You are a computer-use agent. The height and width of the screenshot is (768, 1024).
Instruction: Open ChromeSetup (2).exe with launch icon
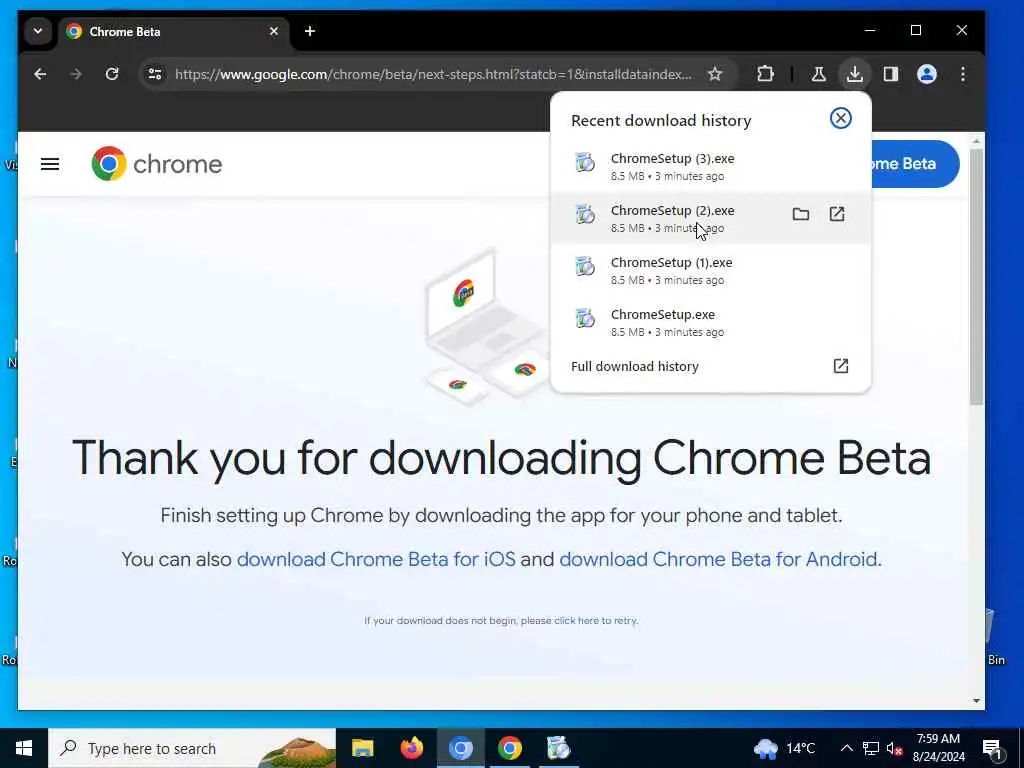click(837, 214)
